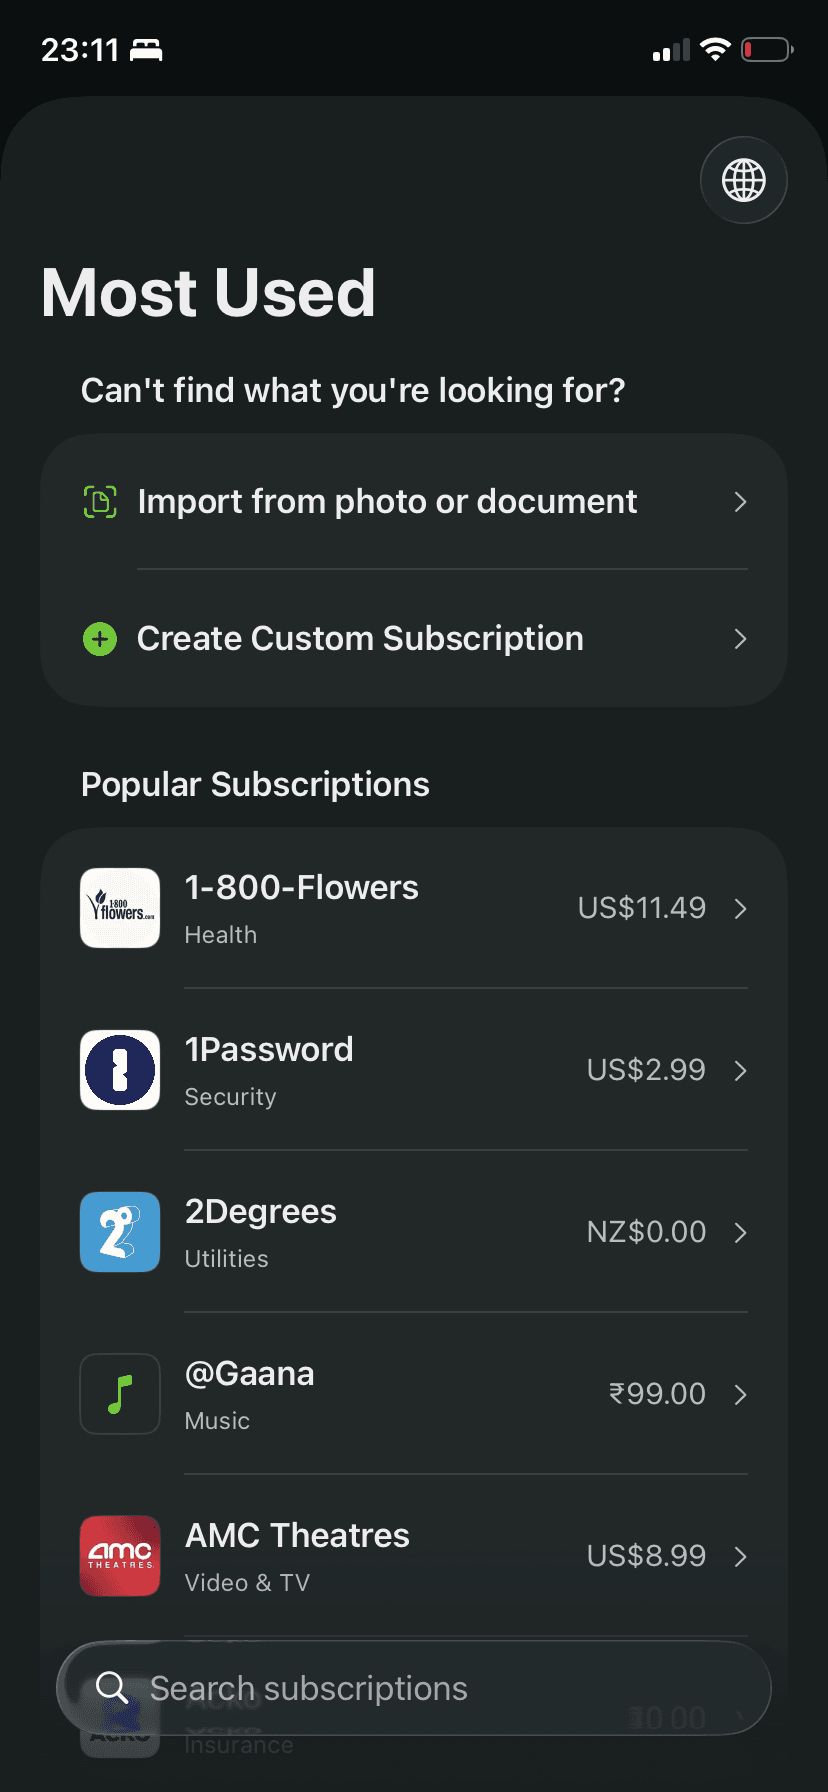The width and height of the screenshot is (828, 1792).
Task: Click the Search subscriptions field
Action: click(x=420, y=1688)
